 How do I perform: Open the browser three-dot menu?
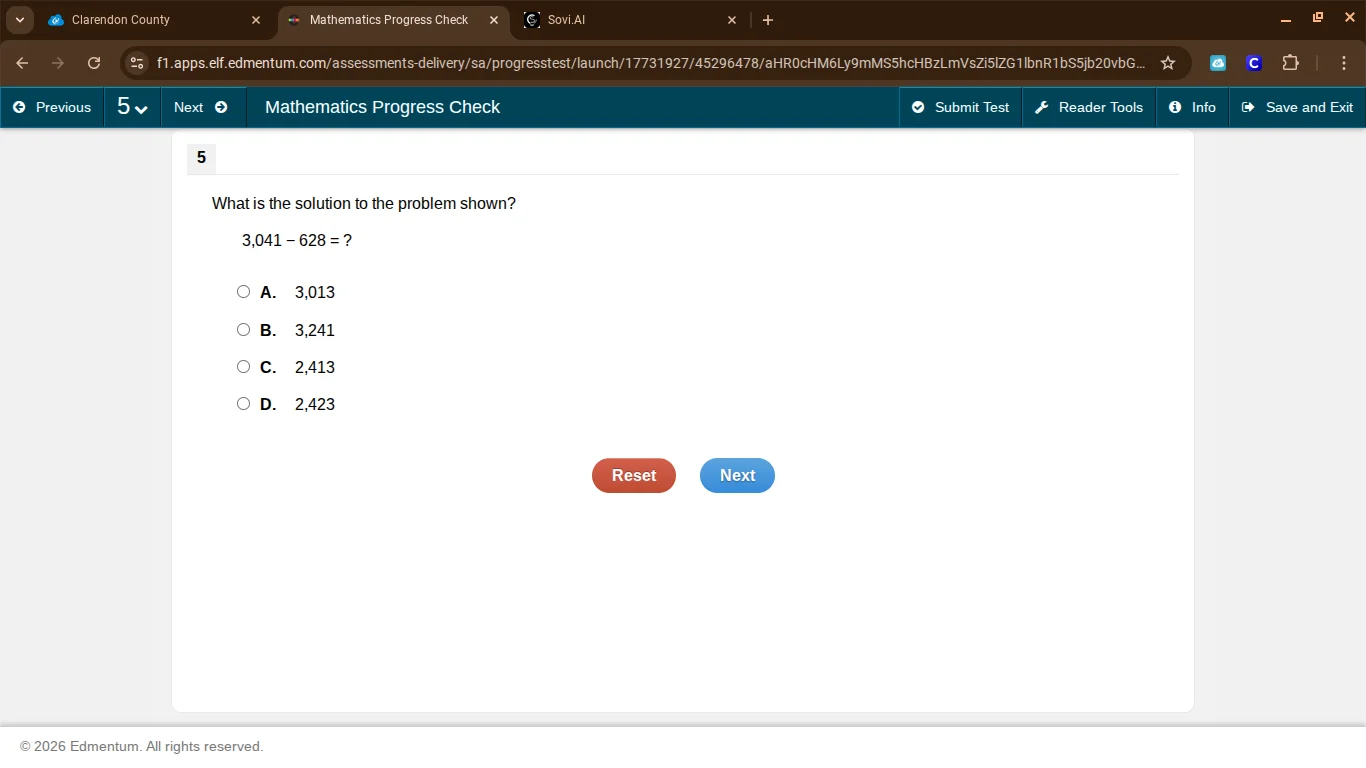[1344, 62]
